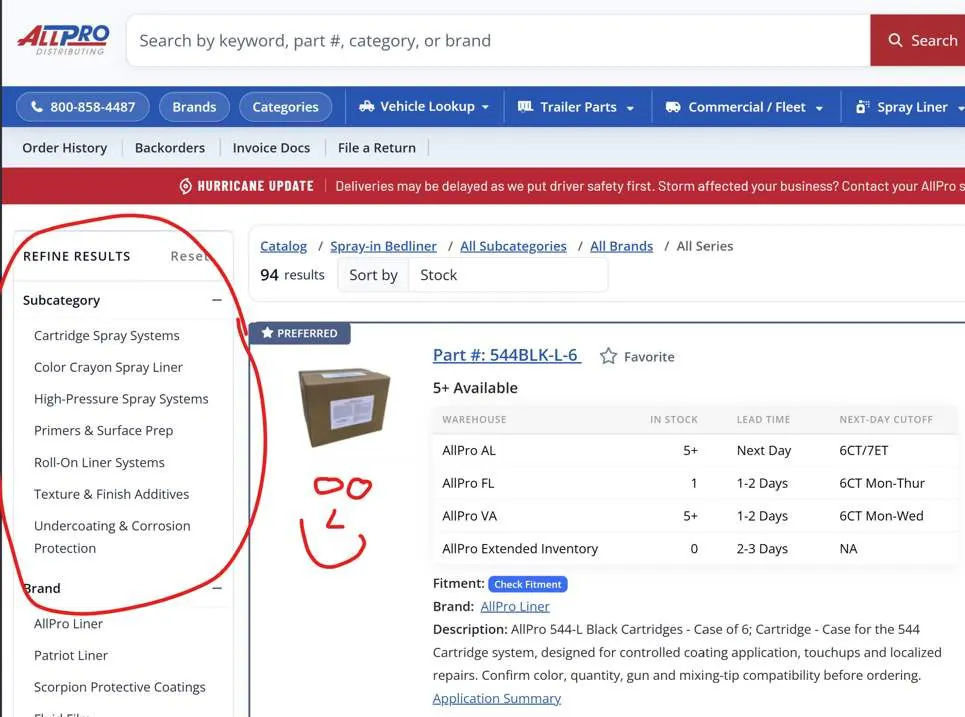Open the Trailer Parts dropdown arrow

[x=630, y=108]
